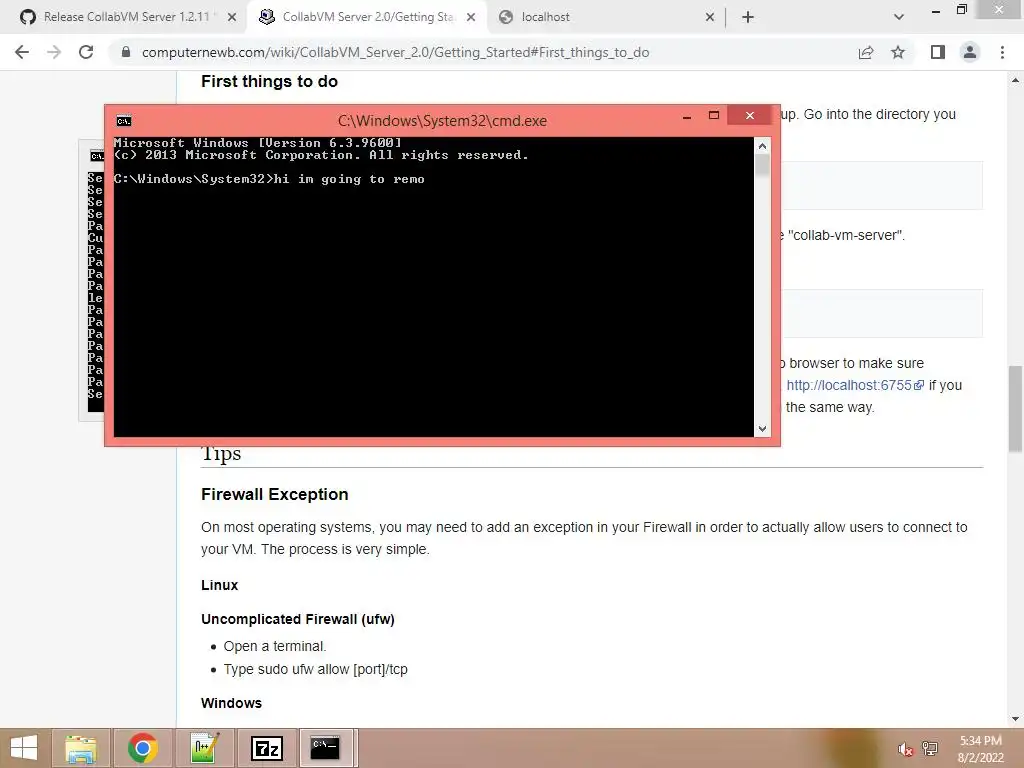
Task: Click the browser page scrollbar thumb
Action: coord(1016,408)
